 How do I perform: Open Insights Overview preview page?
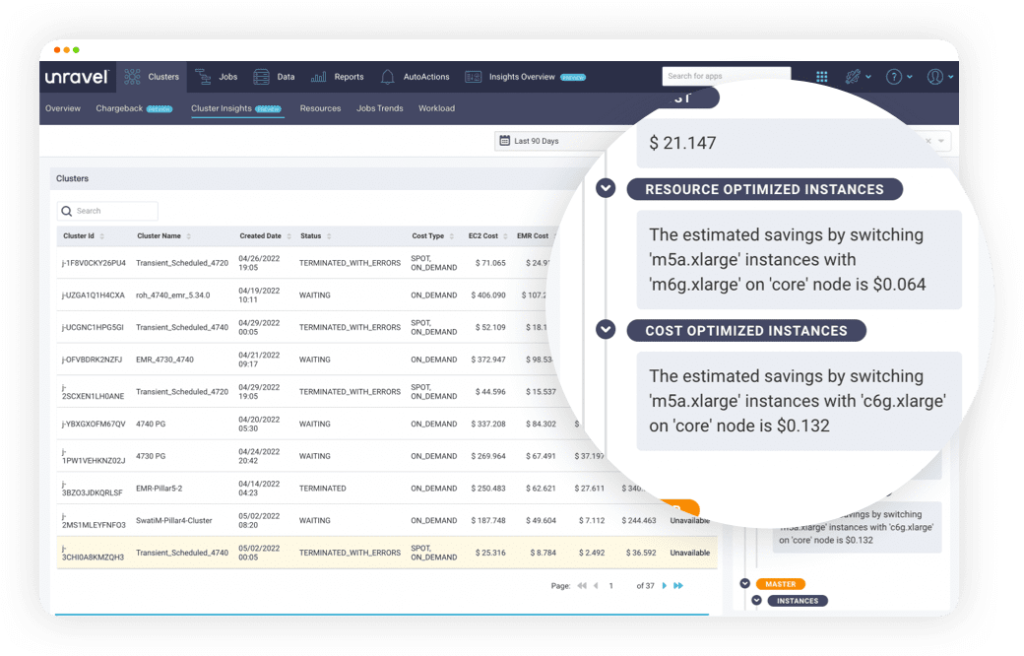click(525, 76)
